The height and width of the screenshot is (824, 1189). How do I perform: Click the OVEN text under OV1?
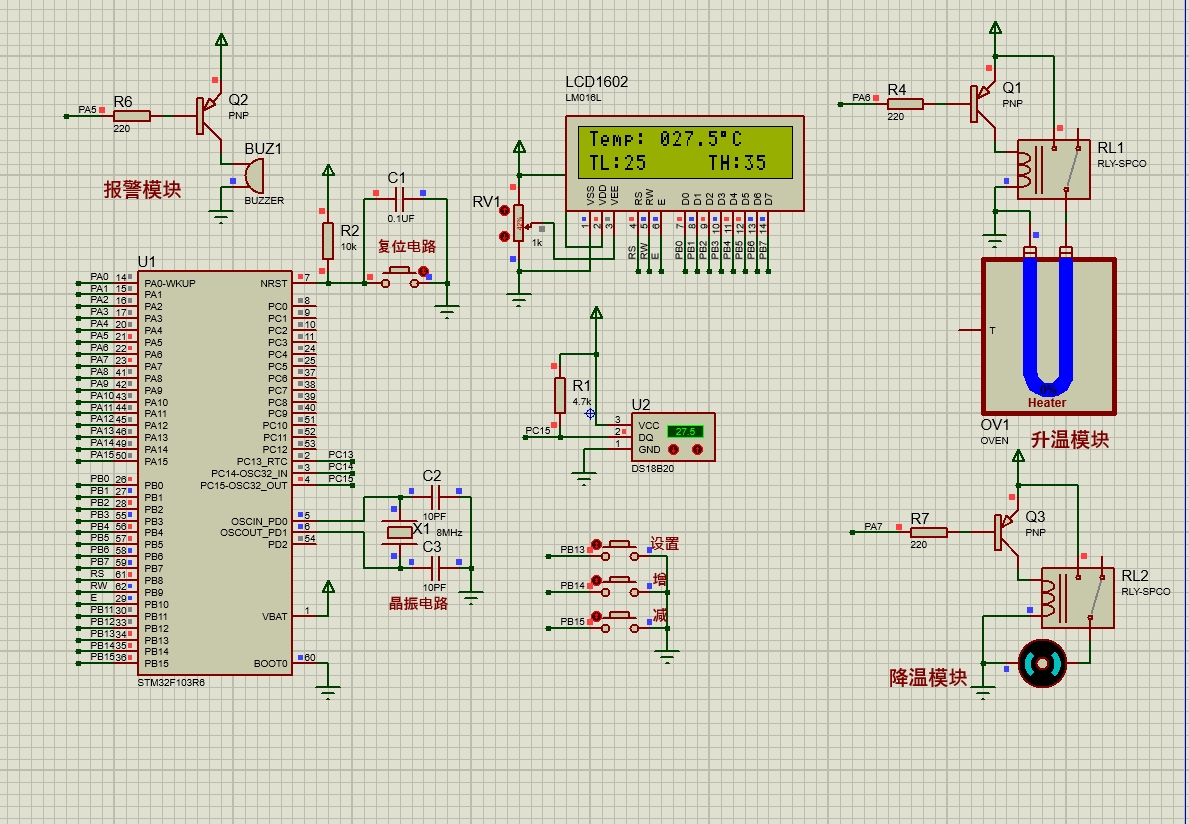(995, 440)
